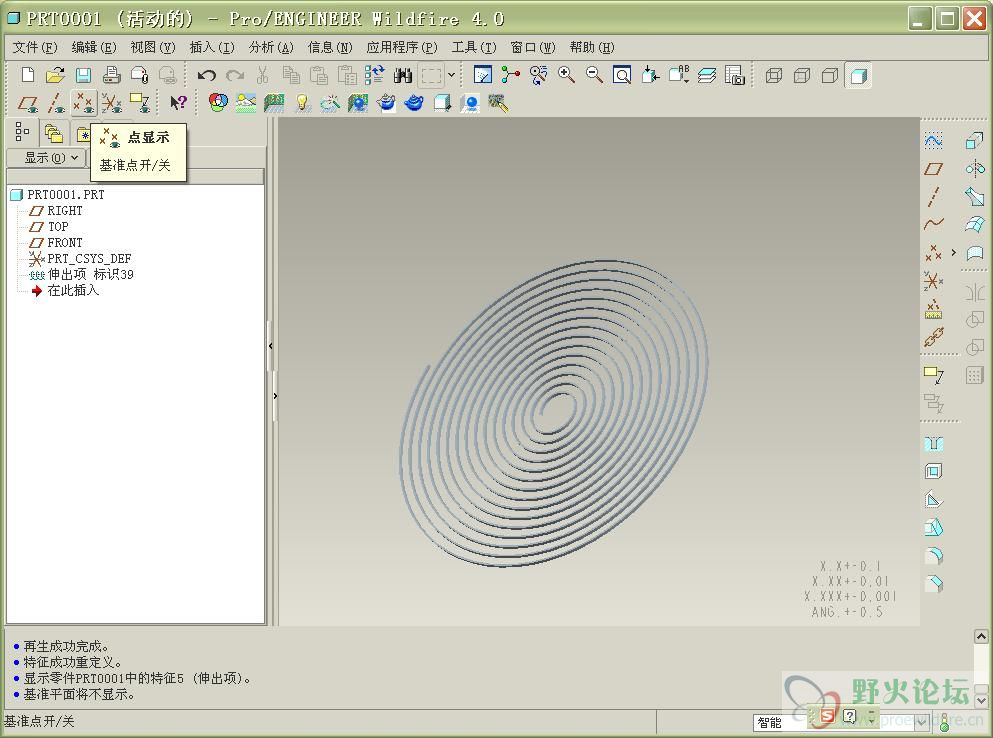The height and width of the screenshot is (738, 993).
Task: Regenerate the model
Action: click(375, 75)
